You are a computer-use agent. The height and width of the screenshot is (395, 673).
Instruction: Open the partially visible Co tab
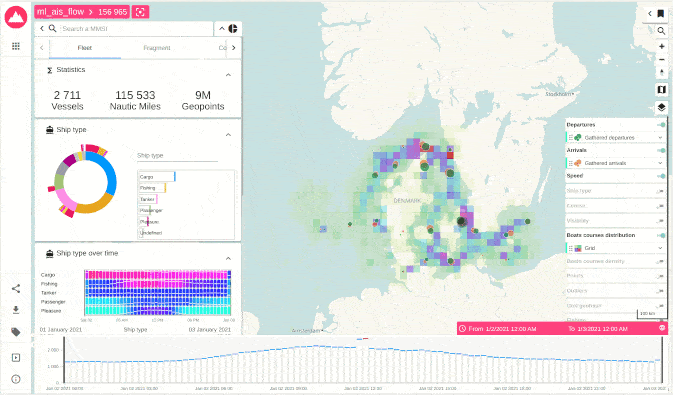tap(222, 48)
